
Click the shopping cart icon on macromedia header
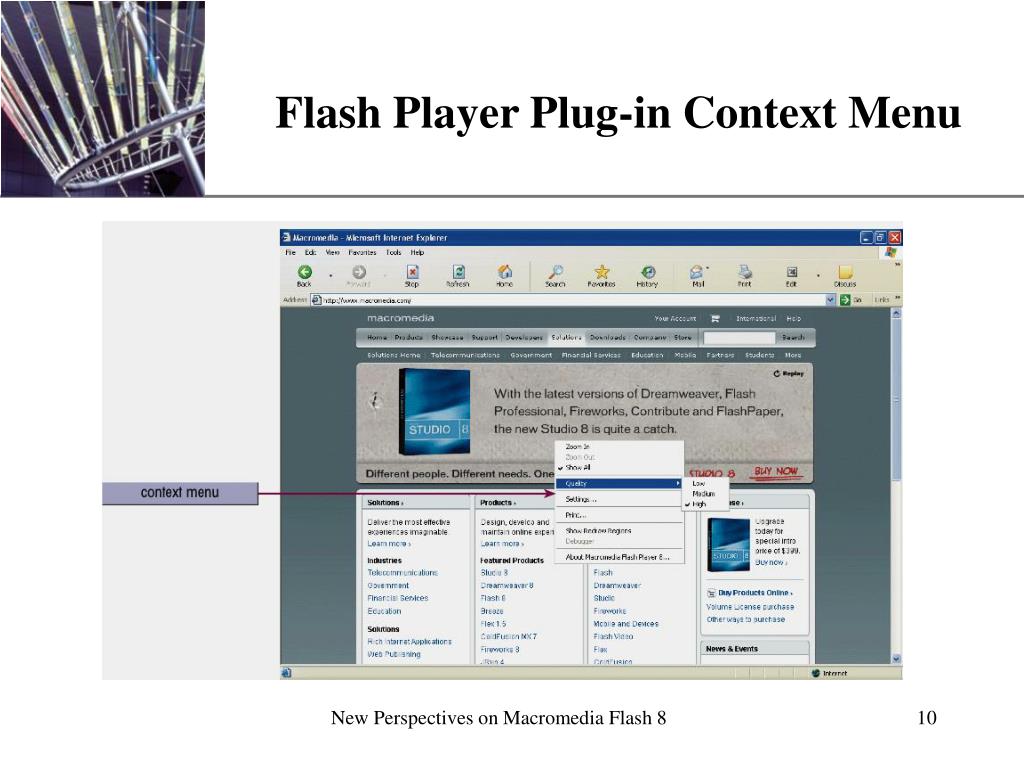[715, 319]
